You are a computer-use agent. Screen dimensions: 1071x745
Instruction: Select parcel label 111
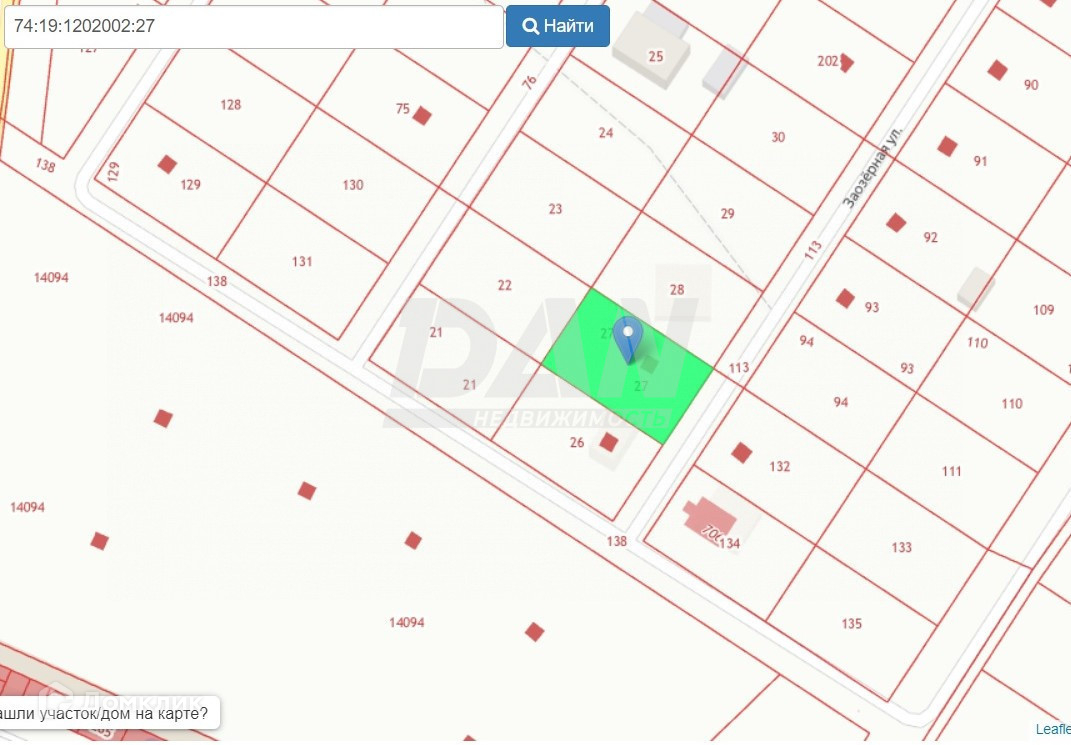tap(951, 471)
